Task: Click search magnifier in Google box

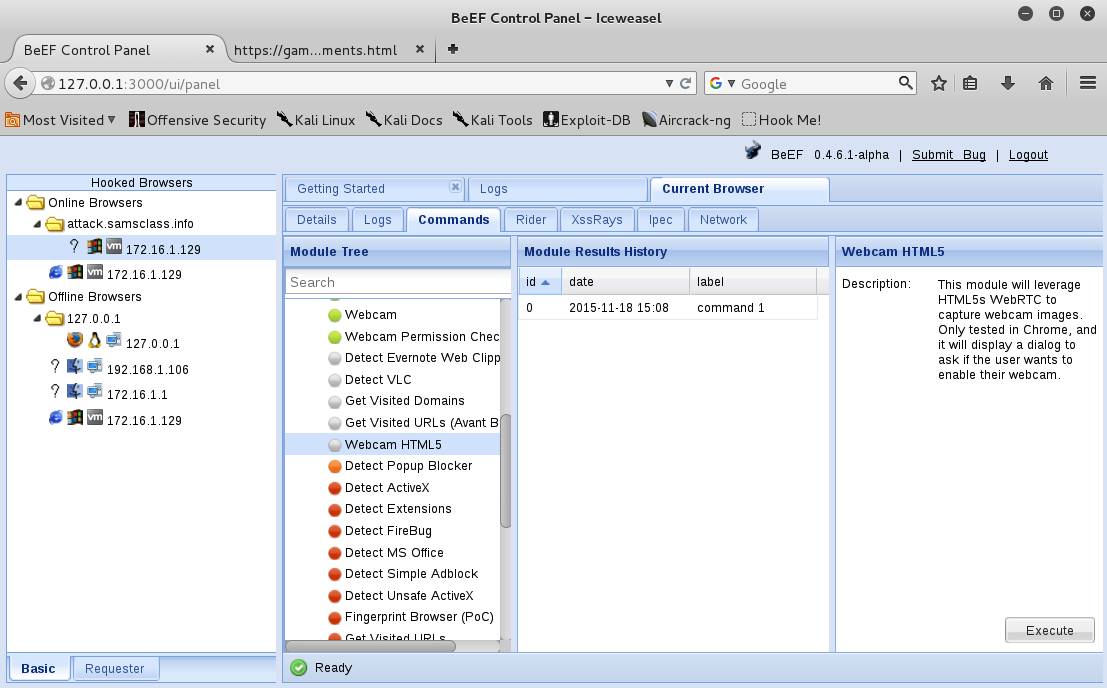Action: click(x=905, y=83)
